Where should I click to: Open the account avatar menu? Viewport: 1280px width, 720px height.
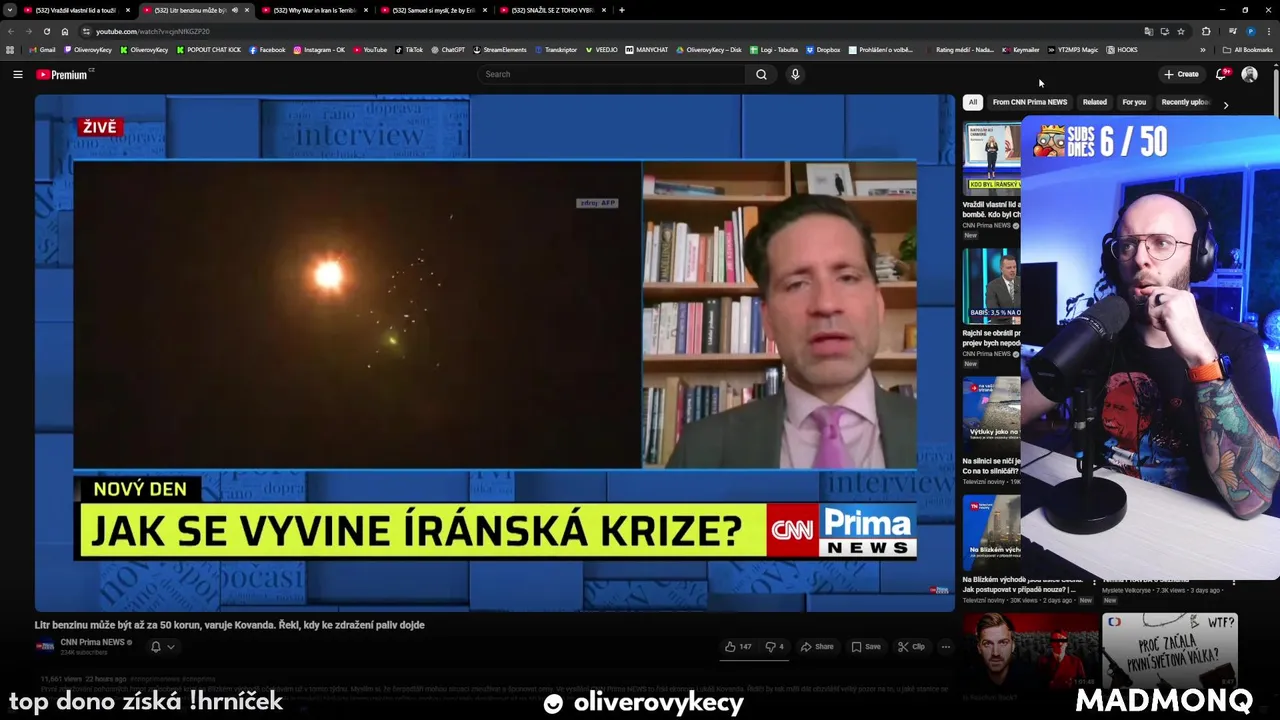pos(1249,74)
